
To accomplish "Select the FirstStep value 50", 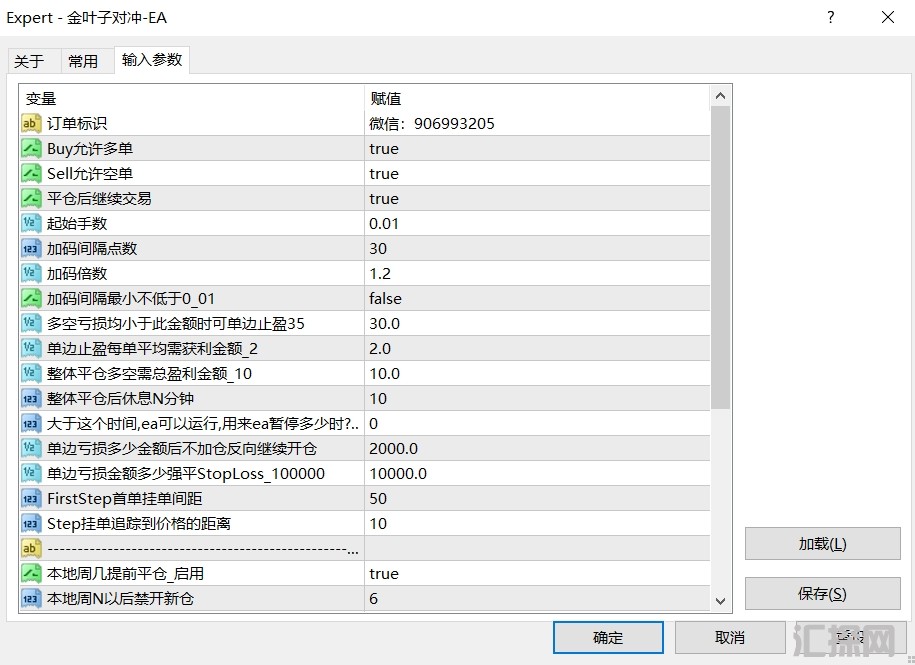I will (537, 499).
